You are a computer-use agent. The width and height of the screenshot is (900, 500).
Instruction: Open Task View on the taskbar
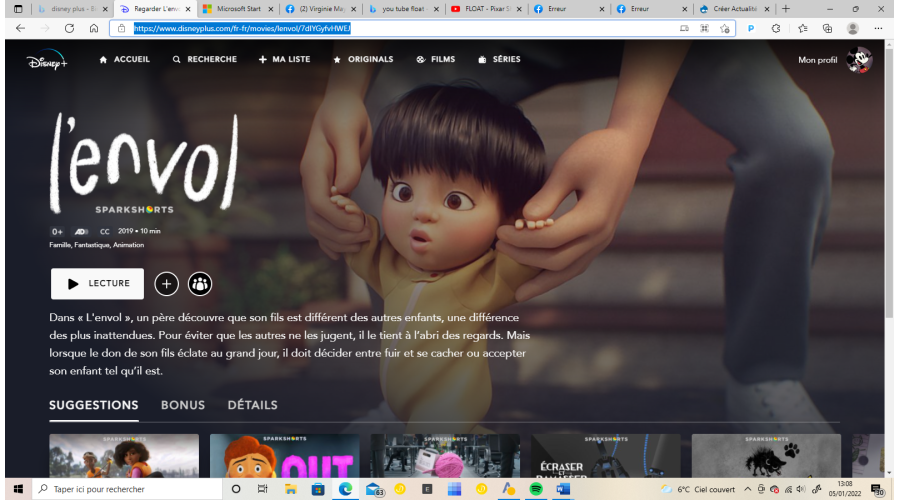[263, 489]
